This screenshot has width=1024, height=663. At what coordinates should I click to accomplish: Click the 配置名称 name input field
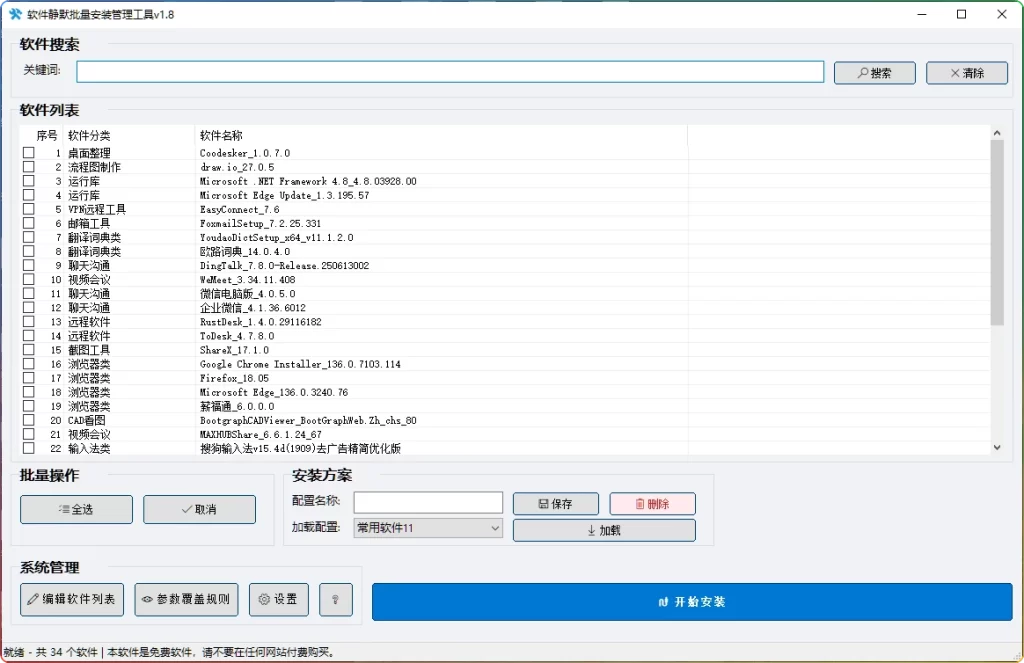[x=428, y=502]
